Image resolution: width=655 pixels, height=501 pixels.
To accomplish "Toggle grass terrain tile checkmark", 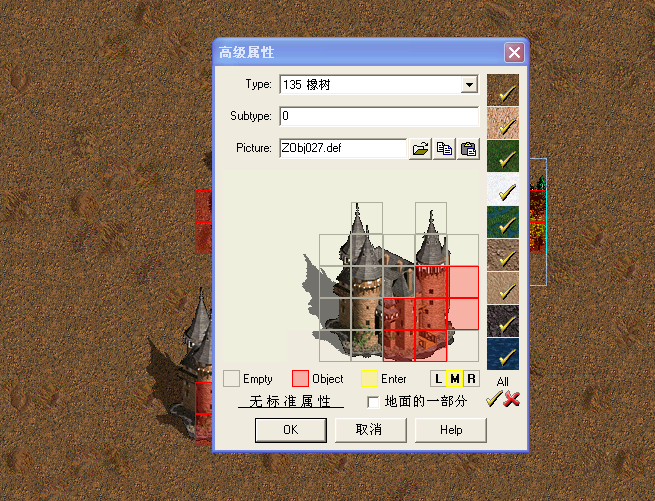I will coord(503,156).
